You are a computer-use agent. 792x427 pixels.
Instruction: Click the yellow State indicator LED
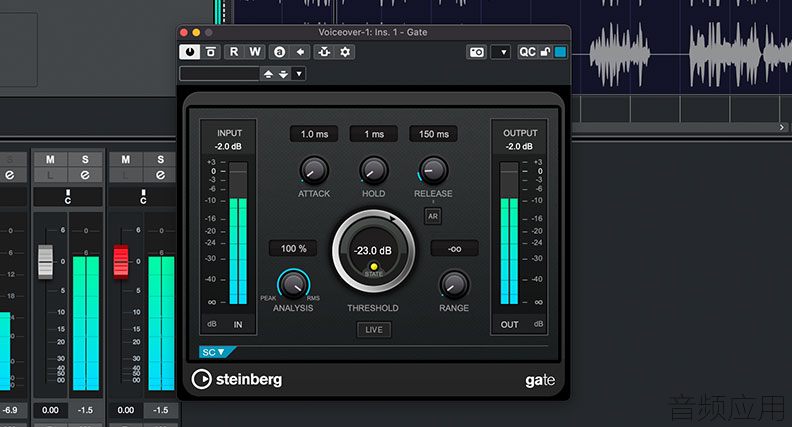click(x=374, y=266)
